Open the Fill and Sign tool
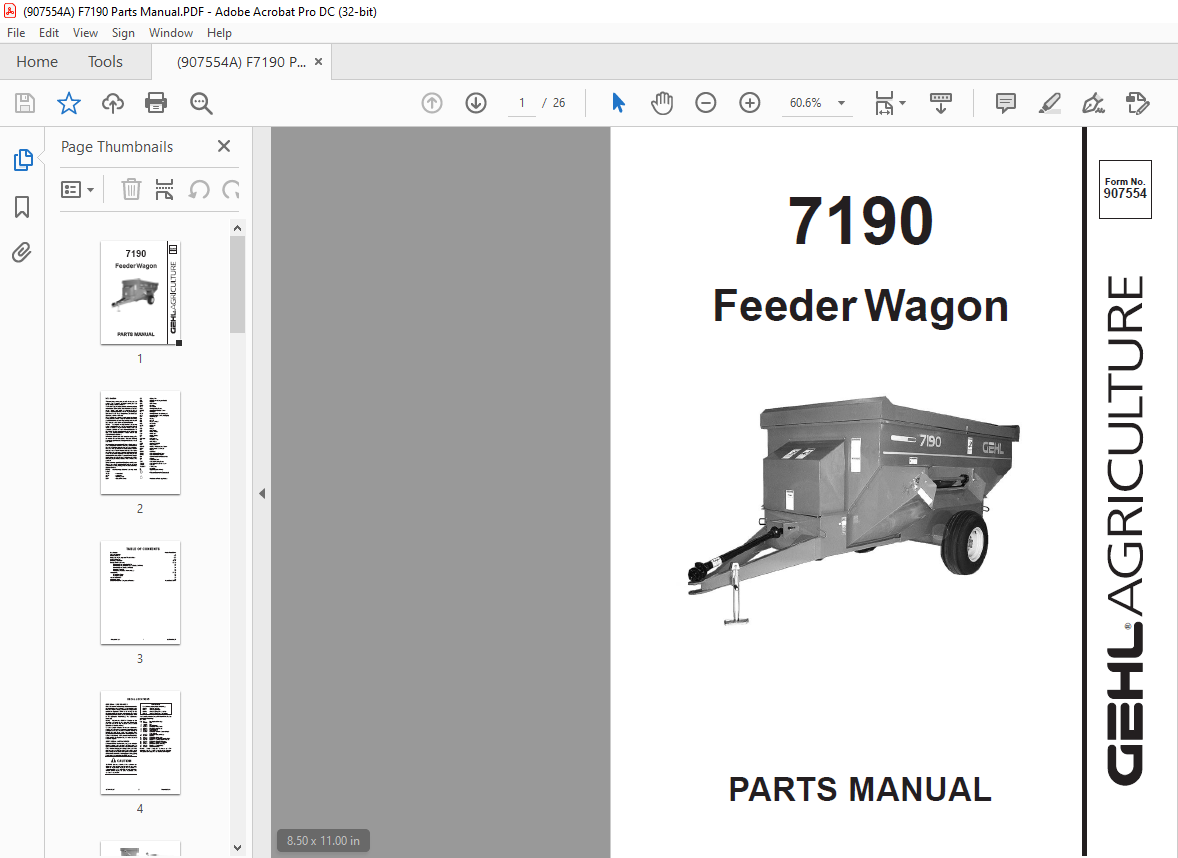Screen dimensions: 1178x858 1093,103
